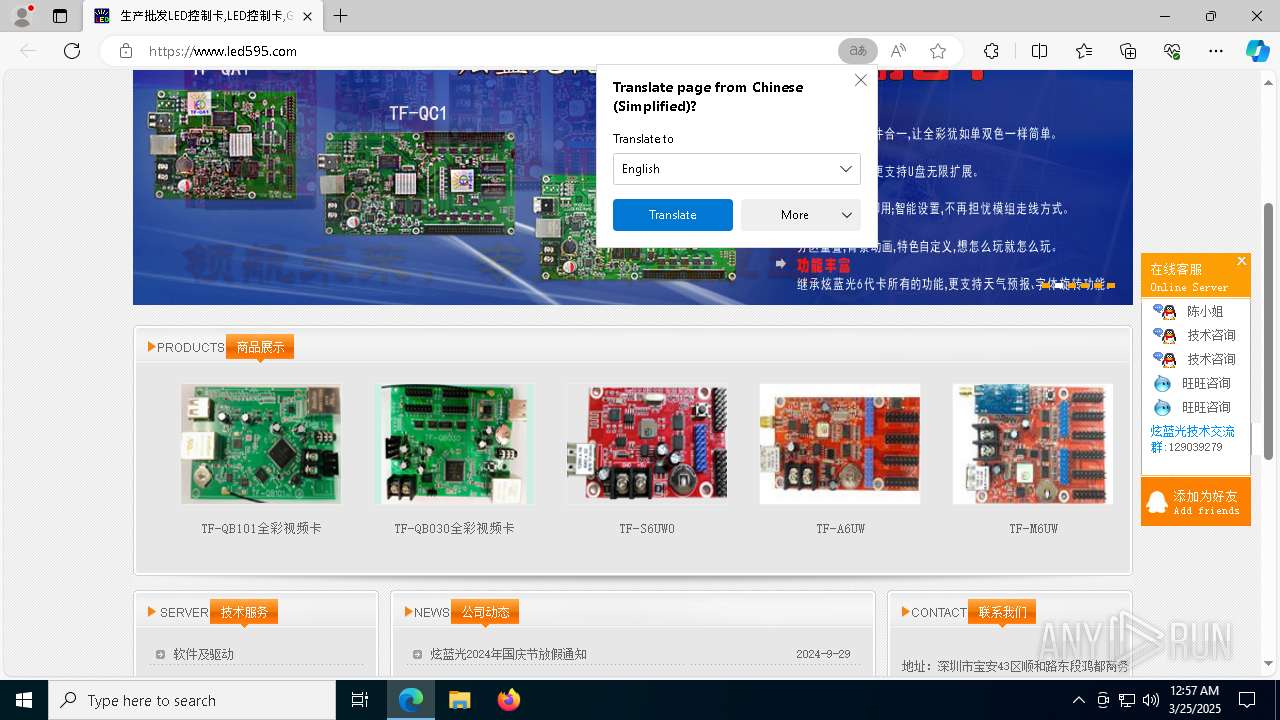Open the Extensions puzzle icon

pyautogui.click(x=991, y=51)
